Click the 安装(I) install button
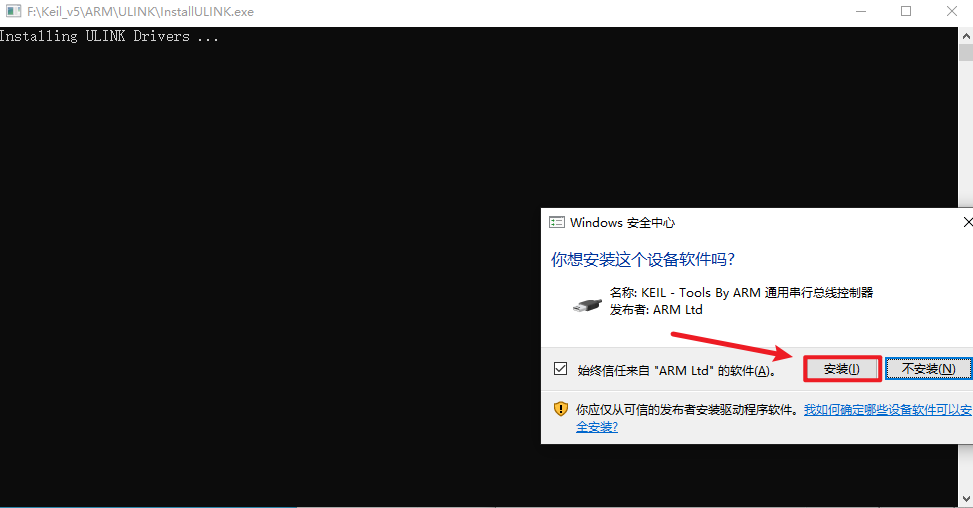This screenshot has width=973, height=508. (841, 369)
